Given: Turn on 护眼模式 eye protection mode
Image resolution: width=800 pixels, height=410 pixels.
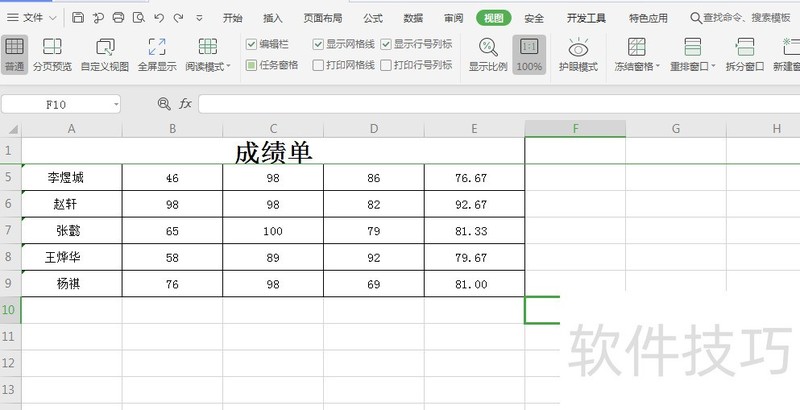Looking at the screenshot, I should [x=579, y=55].
